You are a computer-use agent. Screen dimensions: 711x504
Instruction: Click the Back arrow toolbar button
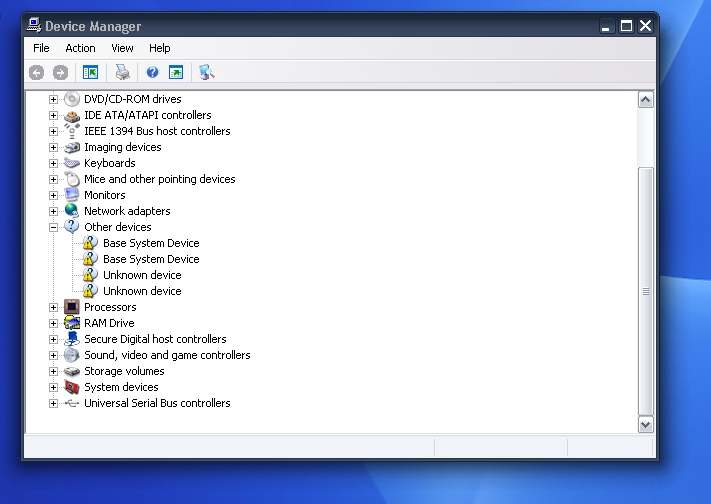(36, 73)
